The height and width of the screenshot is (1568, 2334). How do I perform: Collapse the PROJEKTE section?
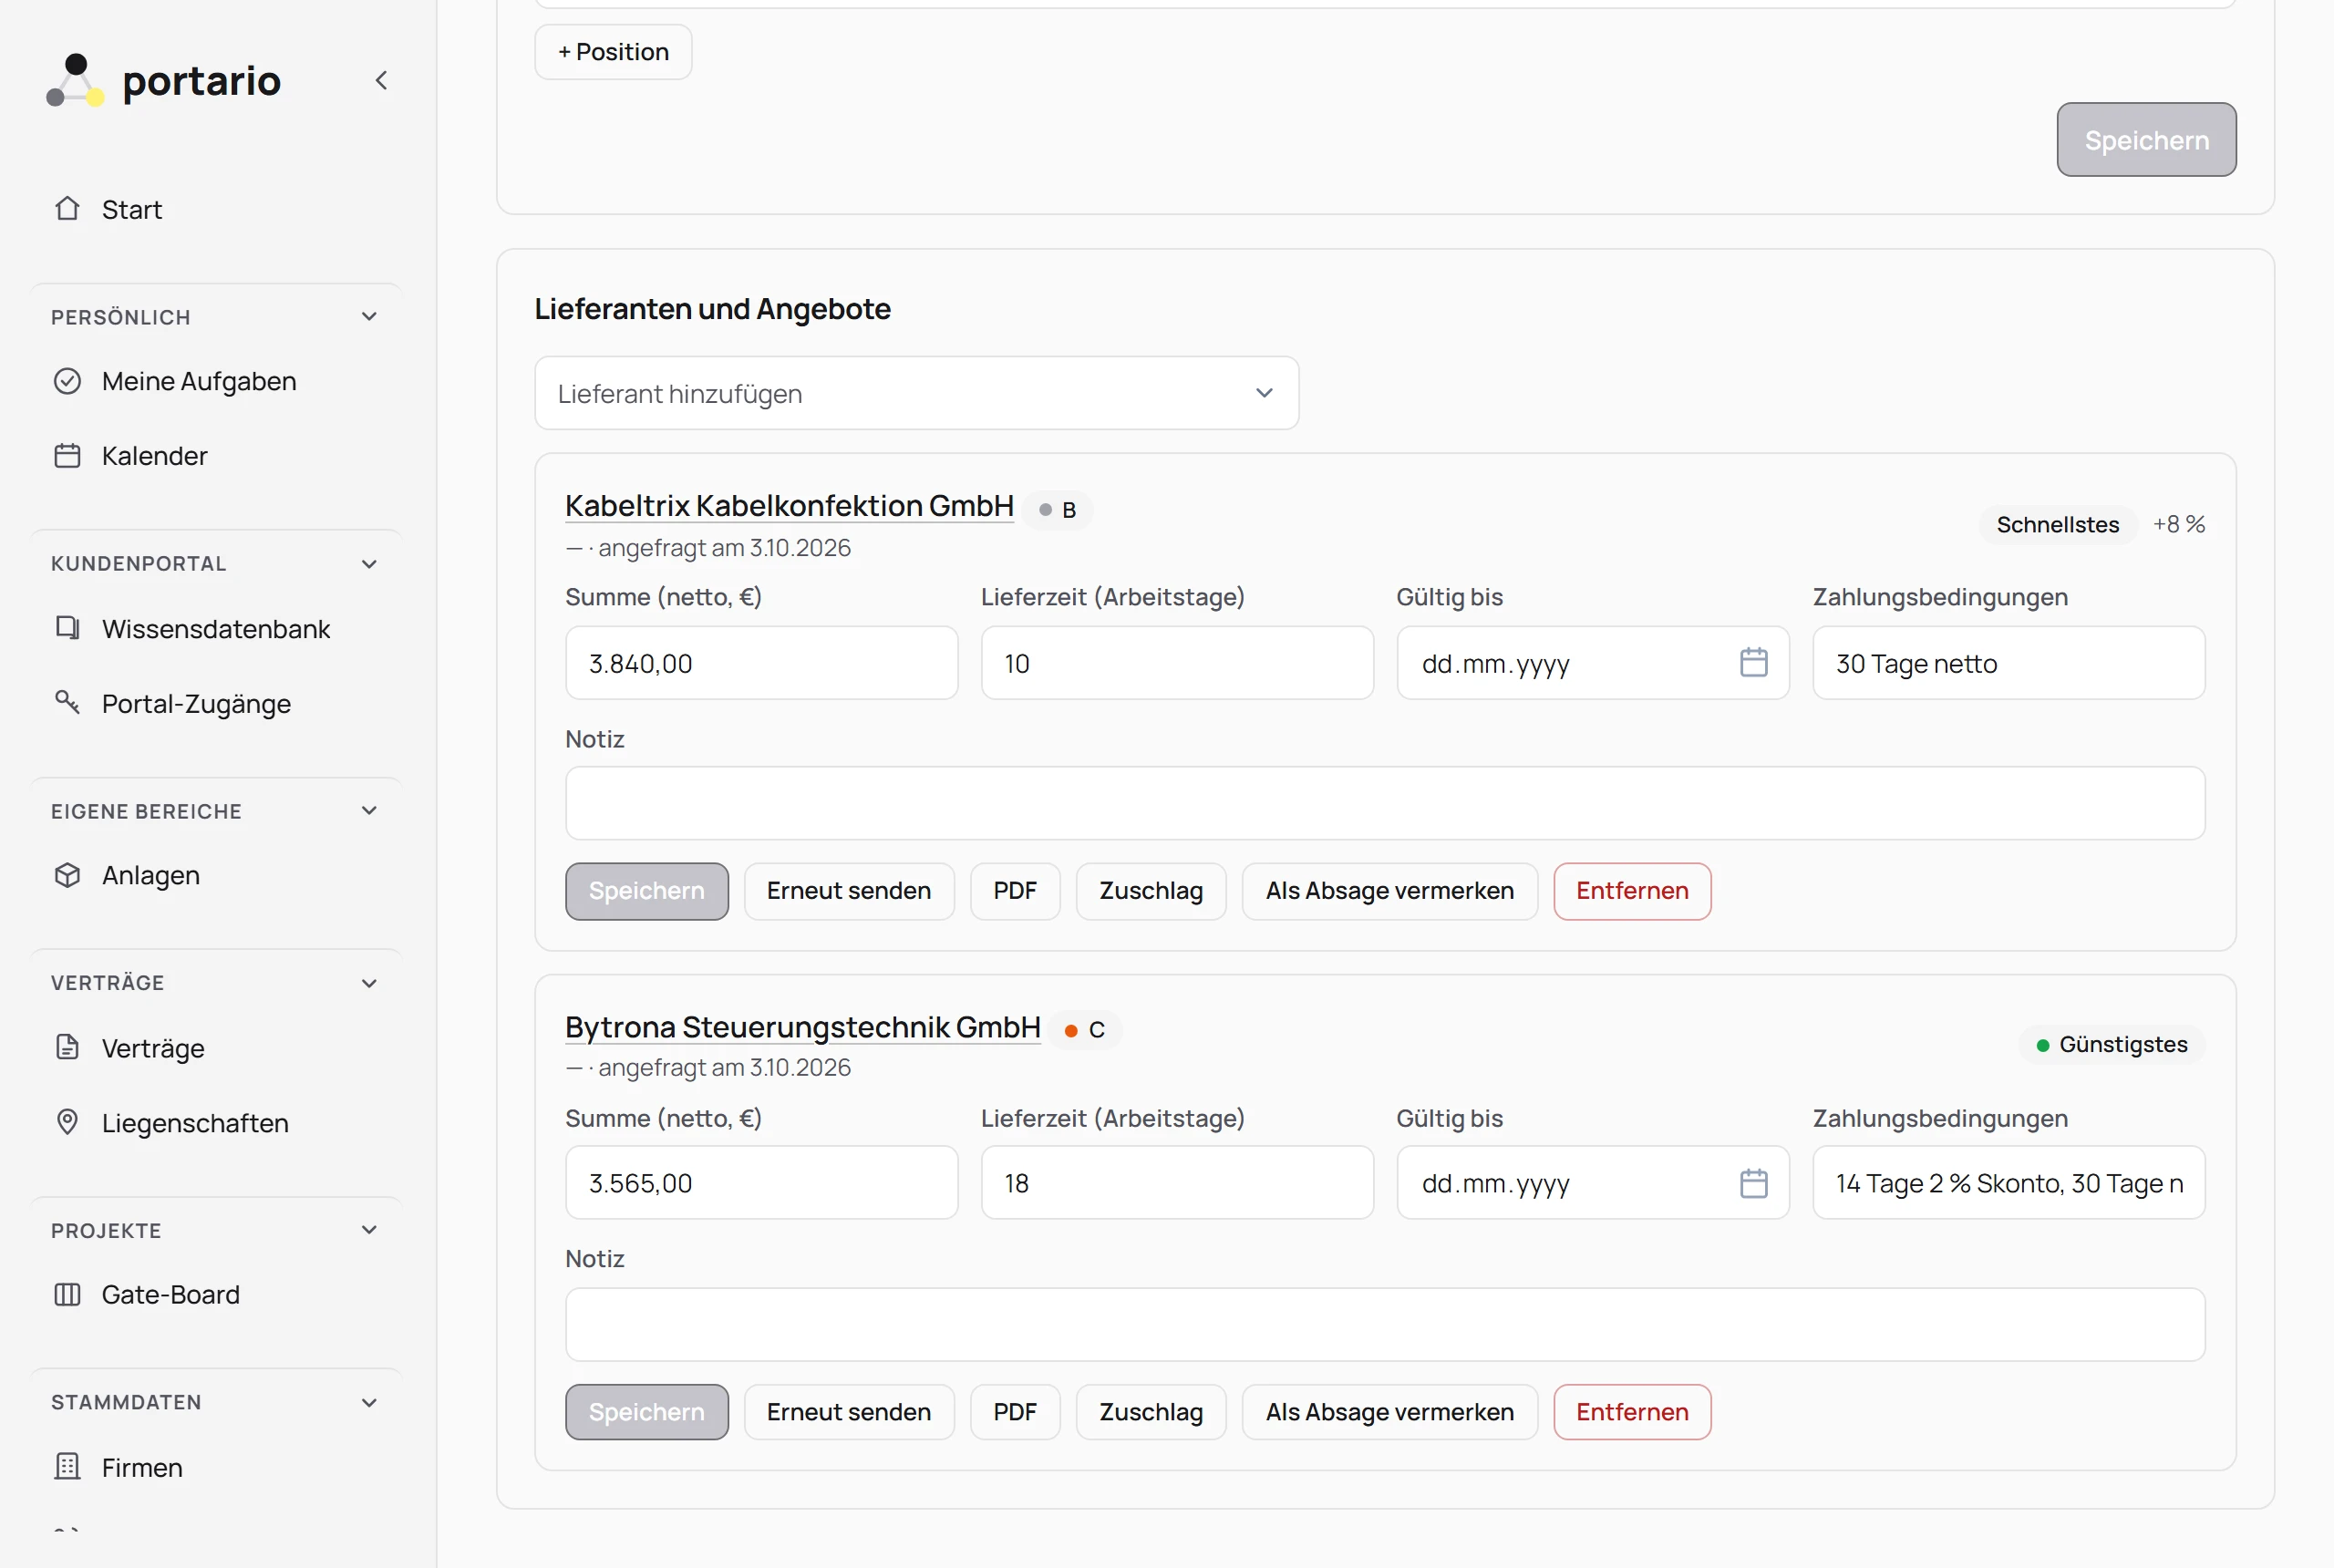(x=369, y=1230)
